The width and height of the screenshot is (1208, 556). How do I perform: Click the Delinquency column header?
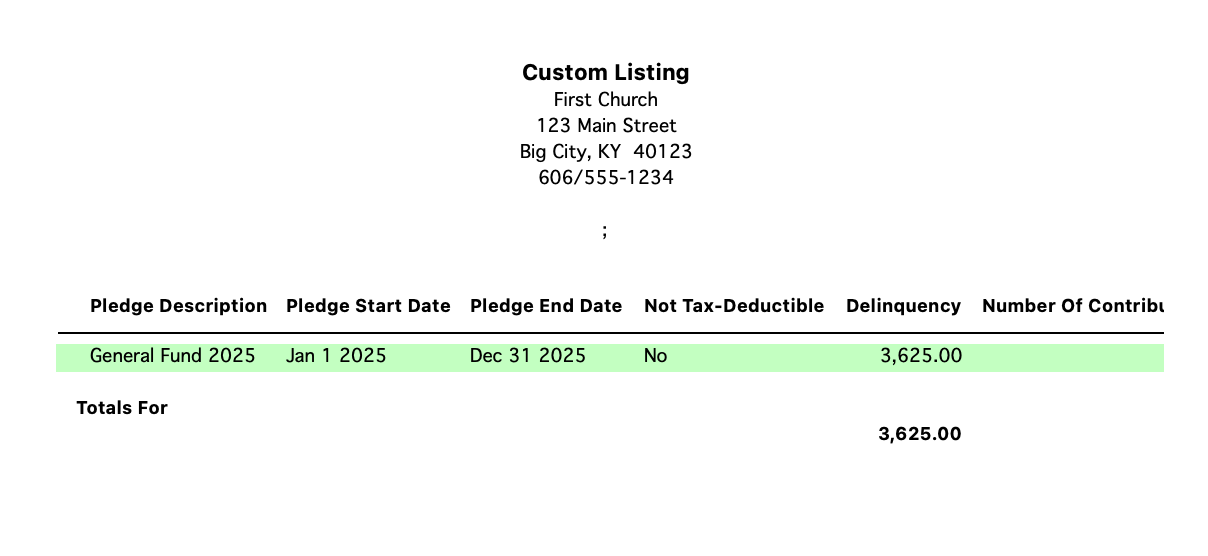[x=903, y=306]
